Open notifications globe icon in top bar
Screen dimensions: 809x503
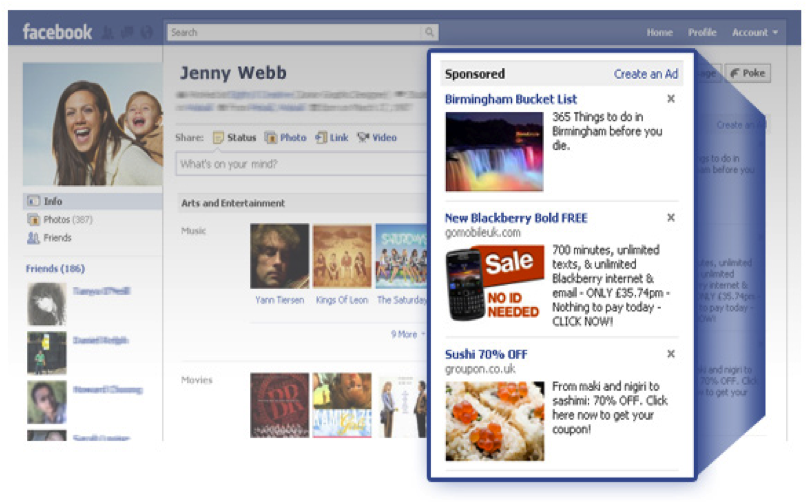tap(147, 33)
